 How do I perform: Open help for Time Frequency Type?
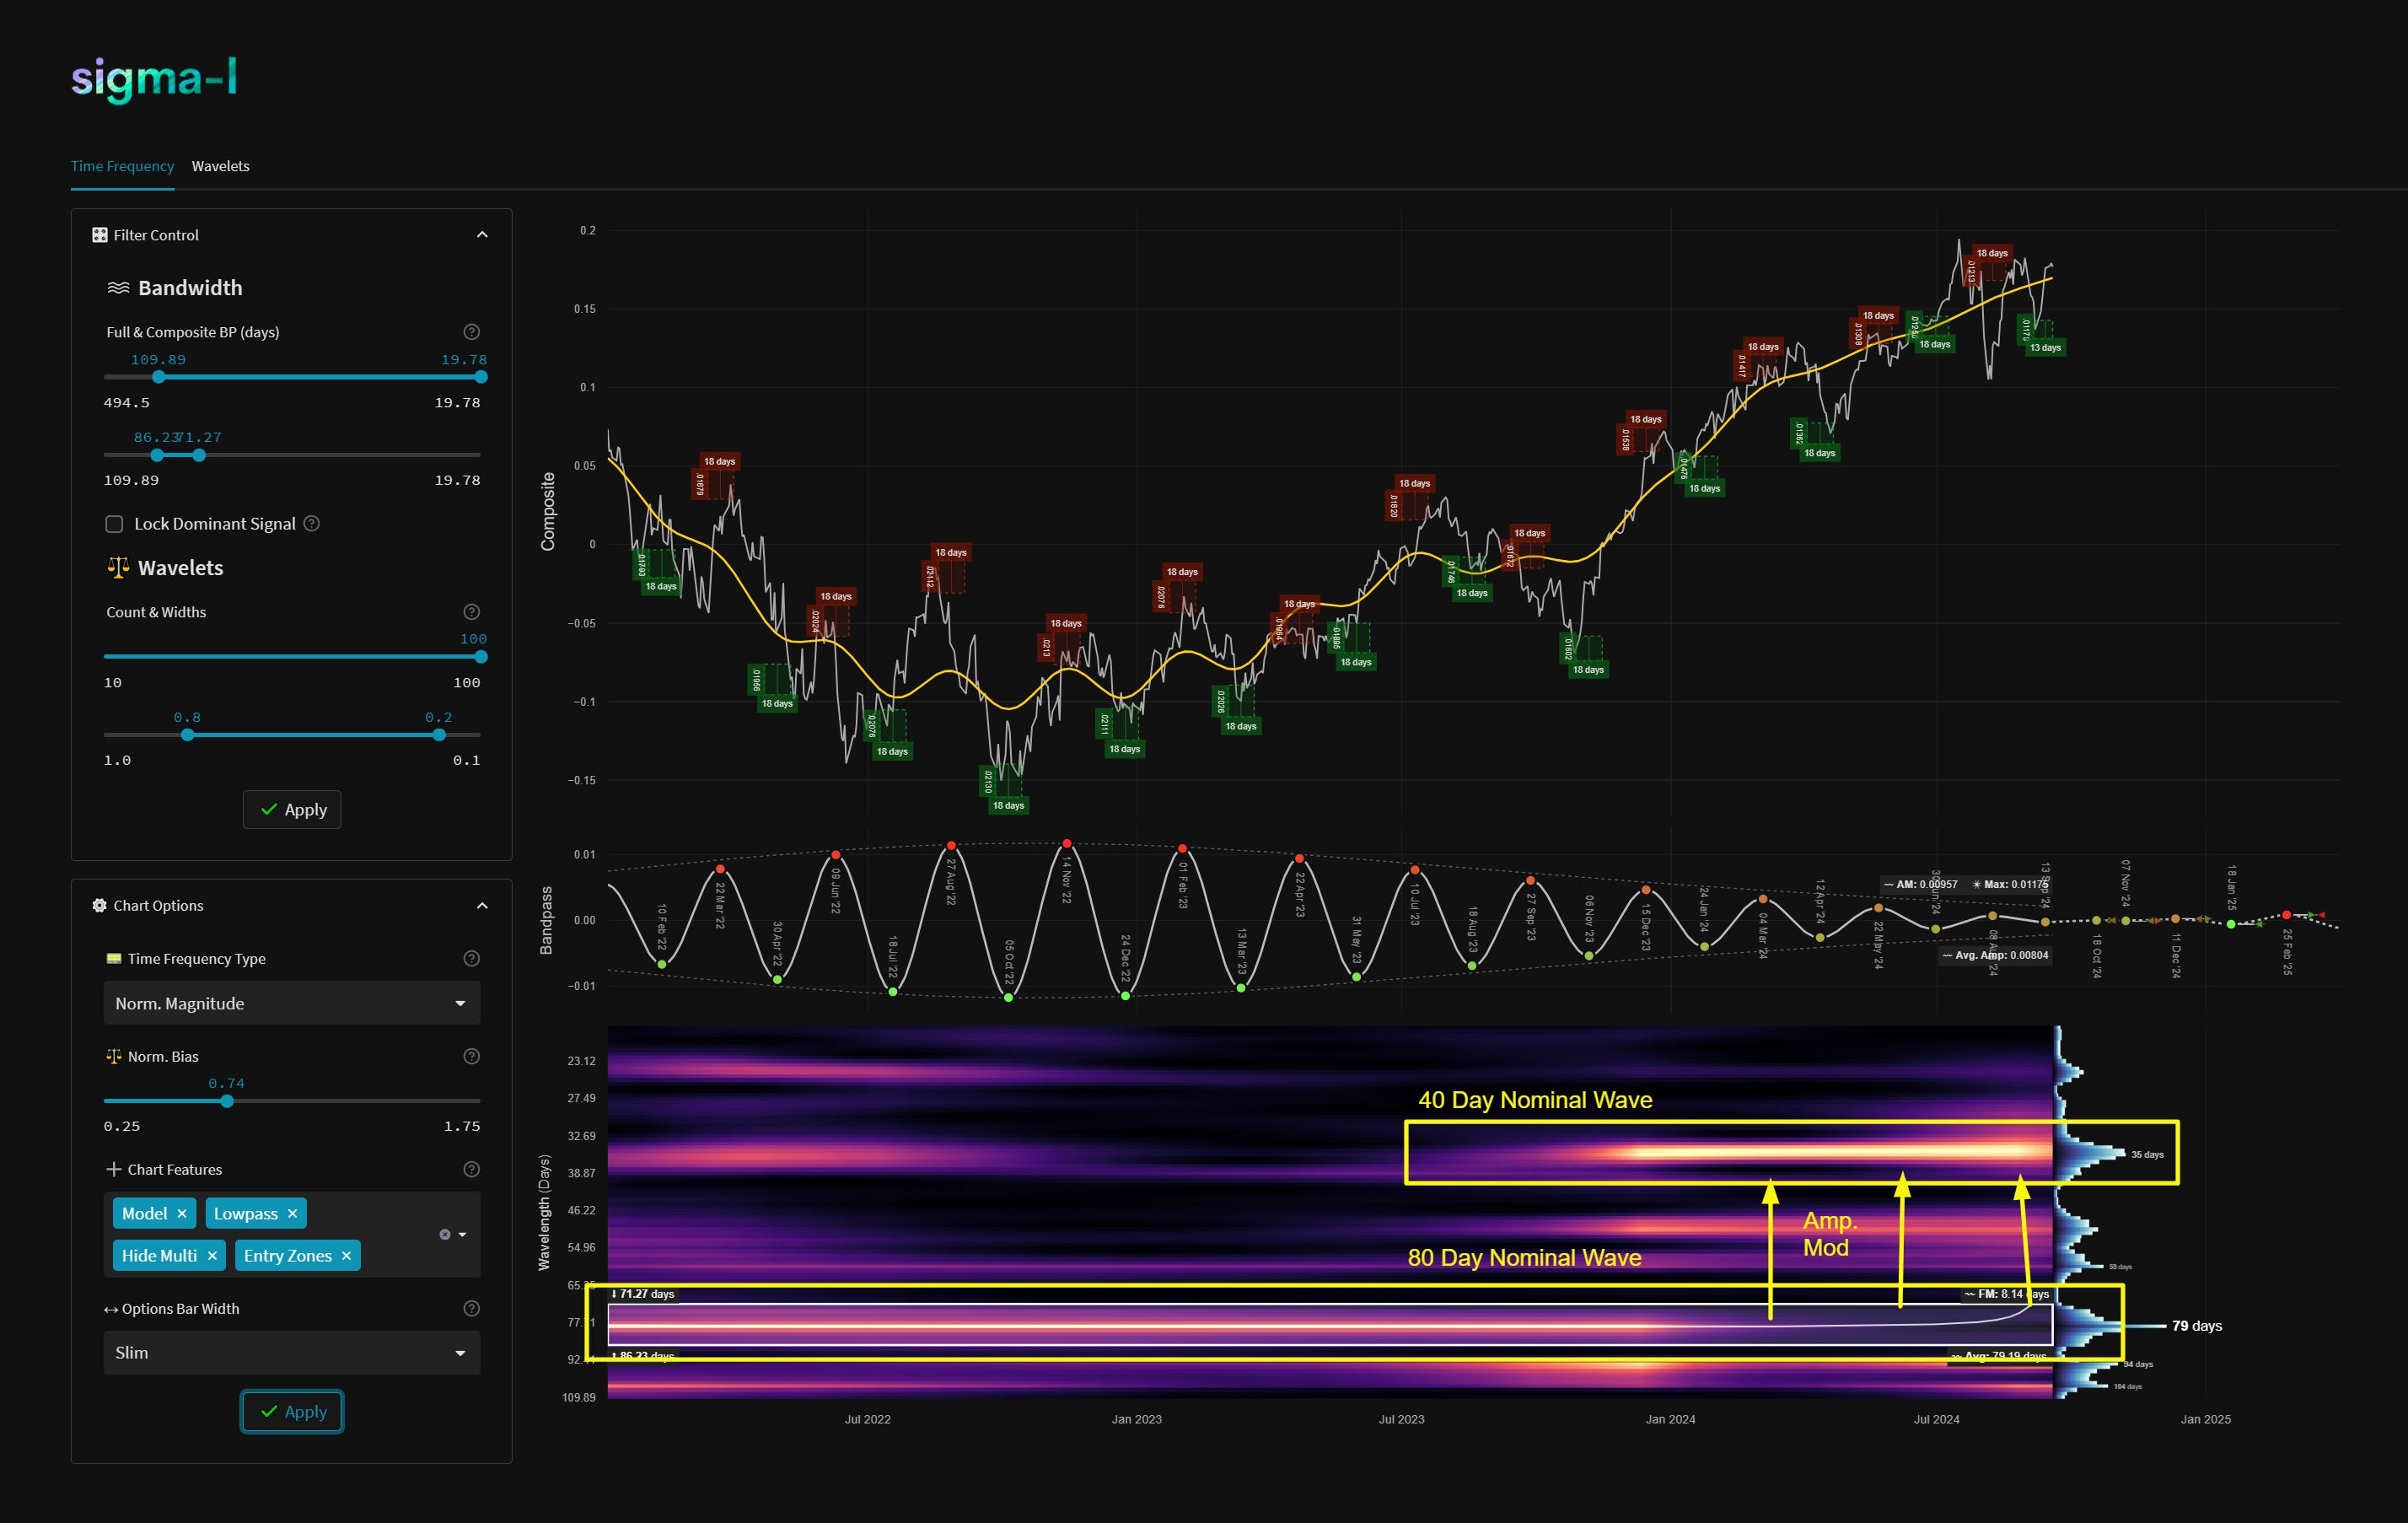472,958
